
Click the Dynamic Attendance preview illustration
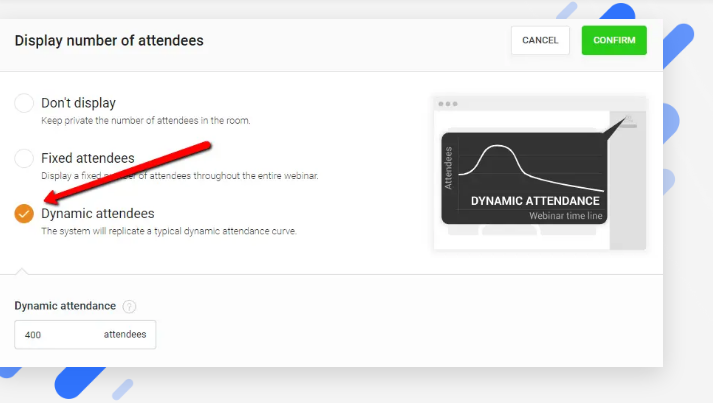point(540,173)
